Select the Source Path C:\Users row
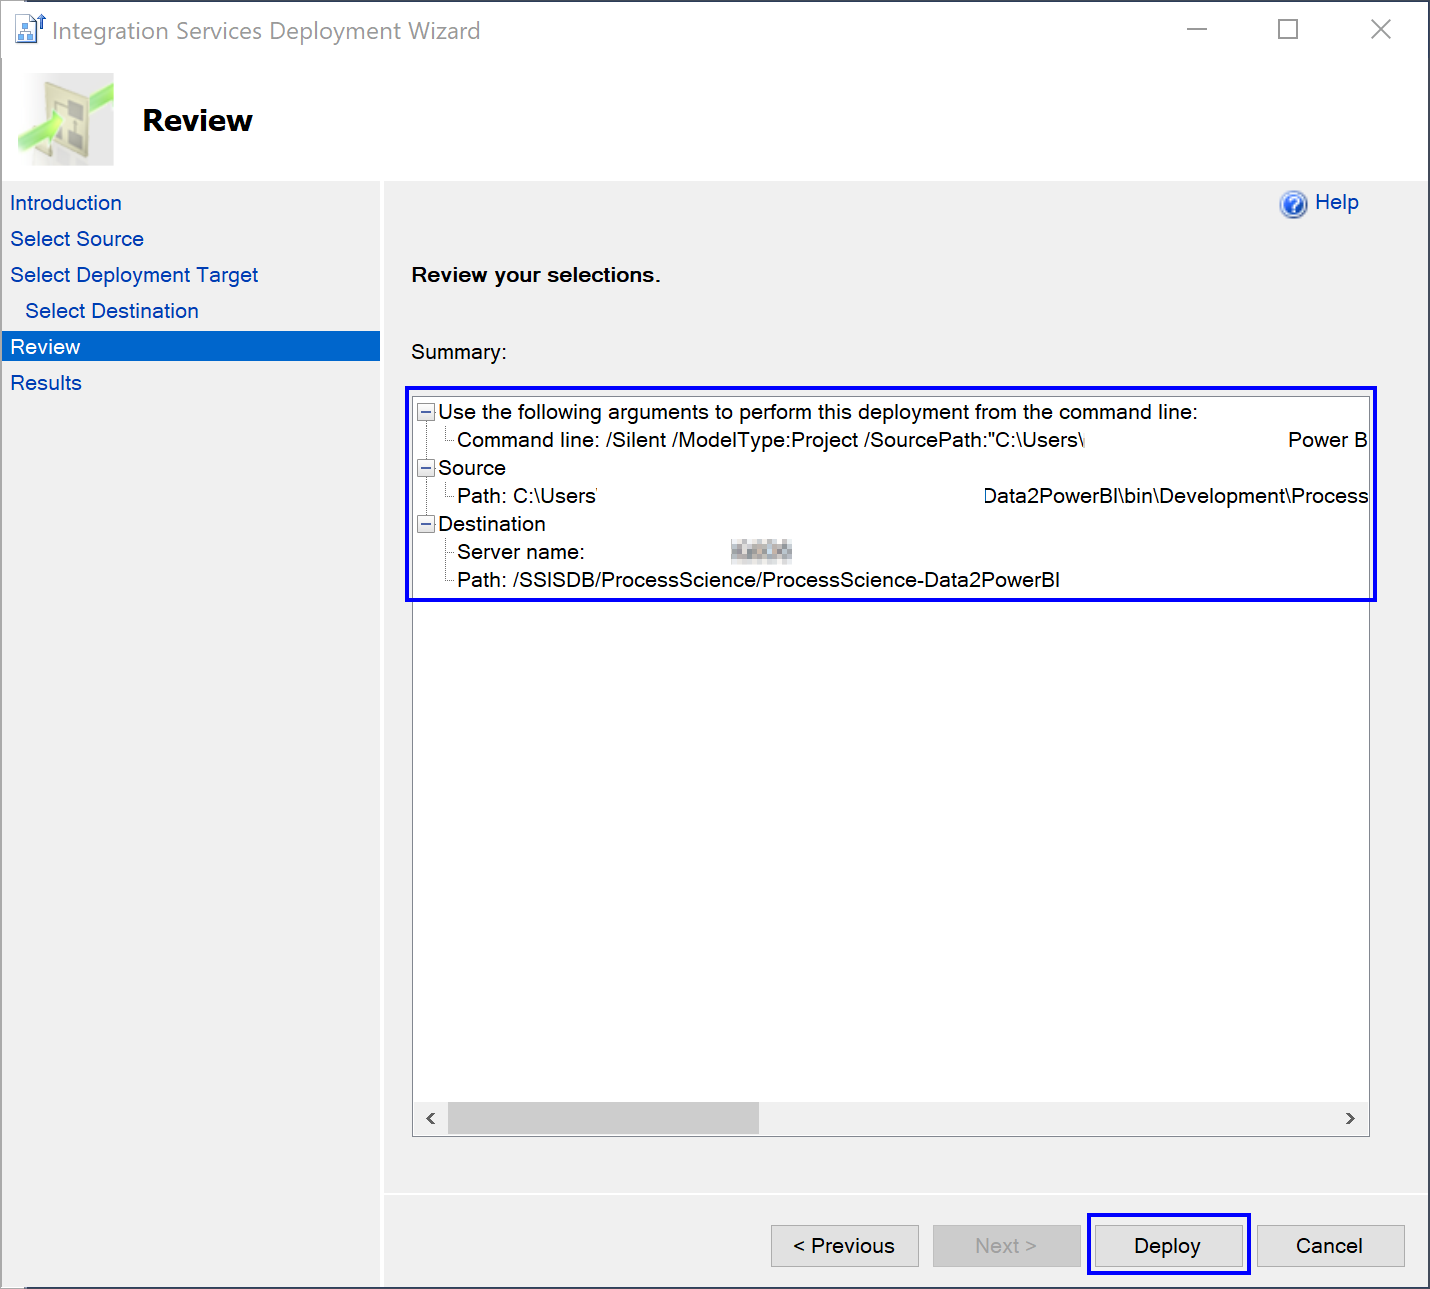 [912, 496]
